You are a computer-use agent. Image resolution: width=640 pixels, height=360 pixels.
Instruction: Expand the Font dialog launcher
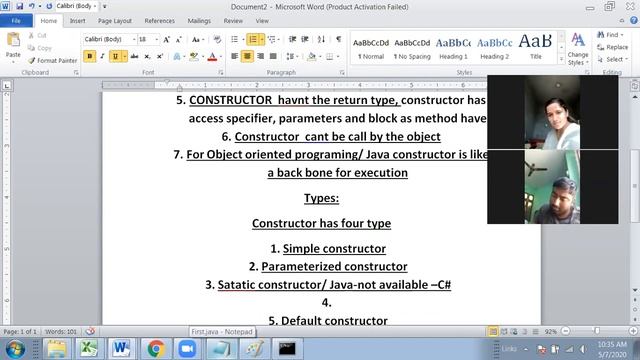(221, 72)
